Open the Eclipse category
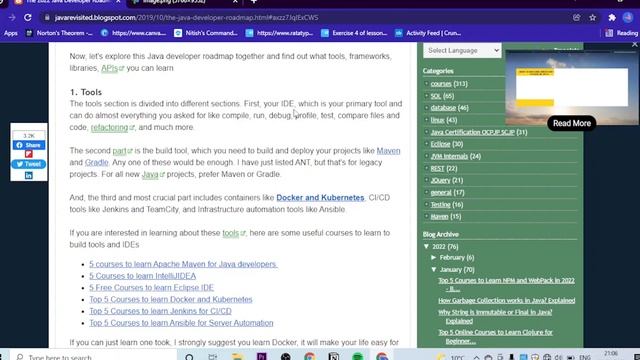640x360 pixels. click(440, 144)
